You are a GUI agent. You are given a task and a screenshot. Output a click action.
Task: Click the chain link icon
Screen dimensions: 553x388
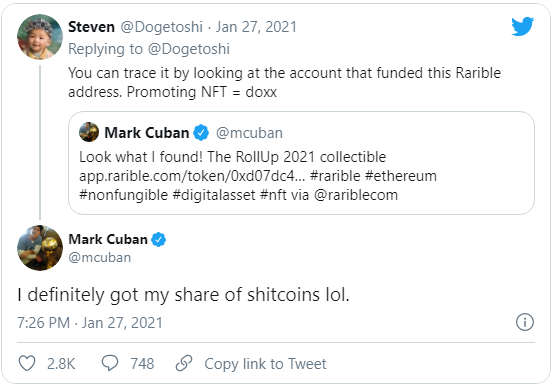point(184,363)
